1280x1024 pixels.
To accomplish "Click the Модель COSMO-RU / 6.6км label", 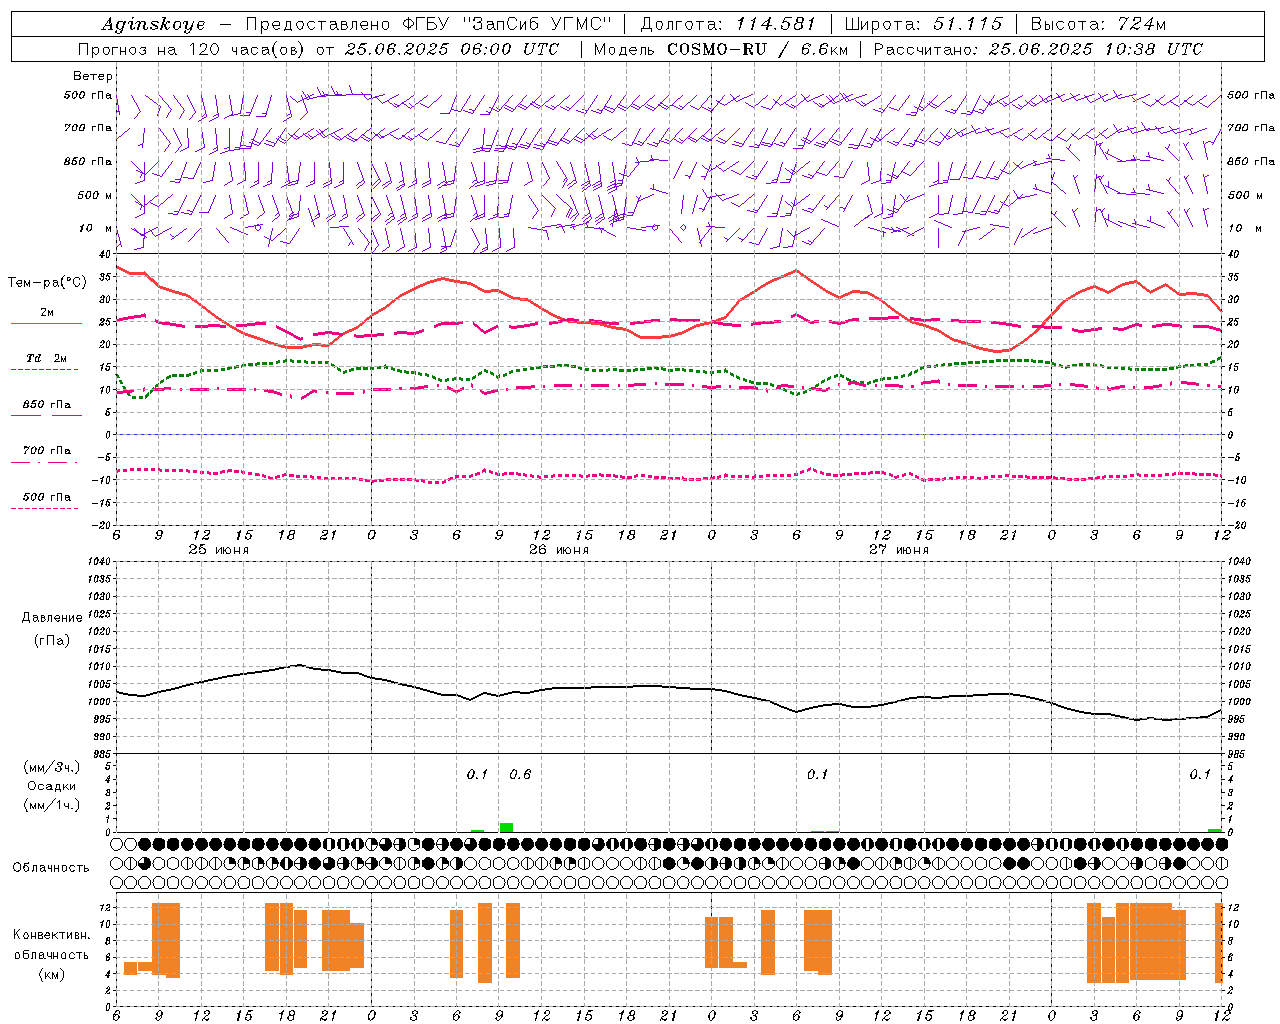I will coord(719,49).
